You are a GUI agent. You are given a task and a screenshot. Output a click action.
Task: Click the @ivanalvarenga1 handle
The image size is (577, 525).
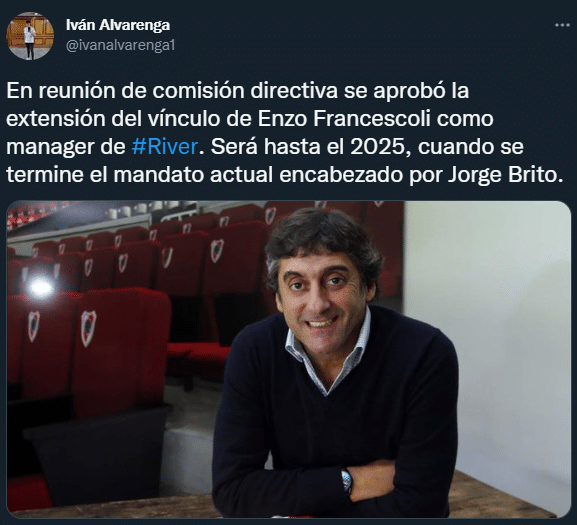point(120,45)
